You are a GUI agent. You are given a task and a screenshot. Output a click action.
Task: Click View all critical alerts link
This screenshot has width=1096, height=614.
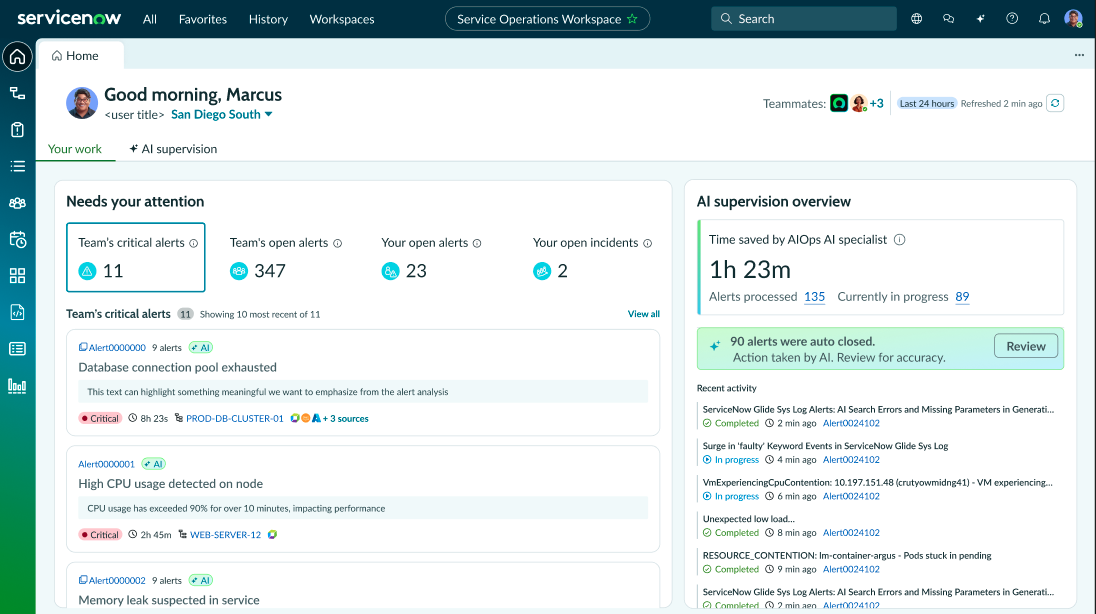(x=643, y=314)
